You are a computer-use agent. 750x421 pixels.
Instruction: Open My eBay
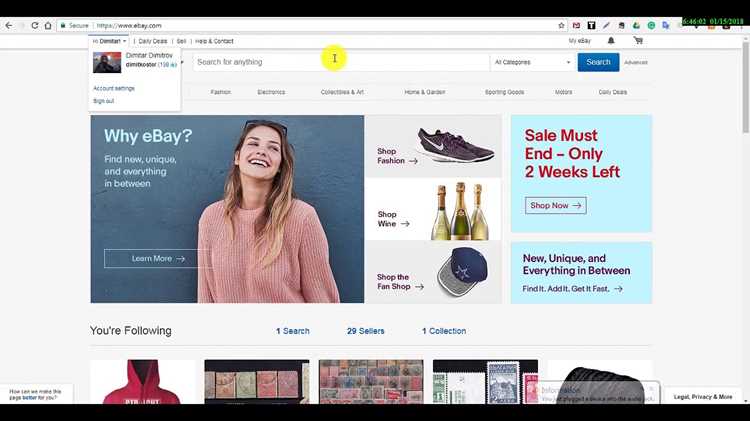tap(580, 41)
